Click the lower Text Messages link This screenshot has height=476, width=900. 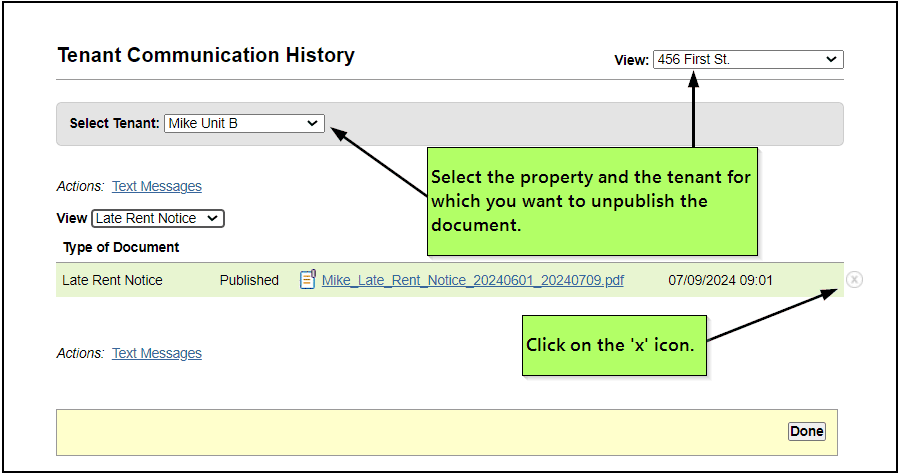coord(156,353)
